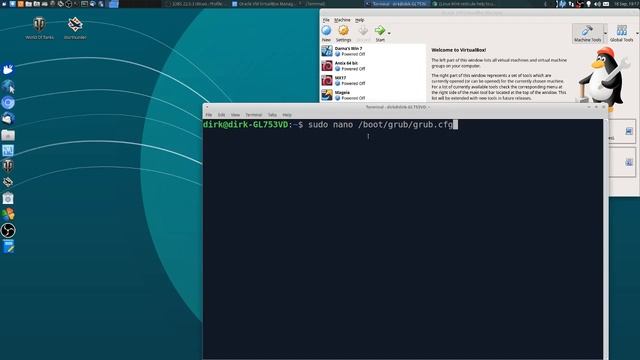The image size is (640, 360).
Task: Click the blue workspace switcher in top panel
Action: pyautogui.click(x=114, y=4)
